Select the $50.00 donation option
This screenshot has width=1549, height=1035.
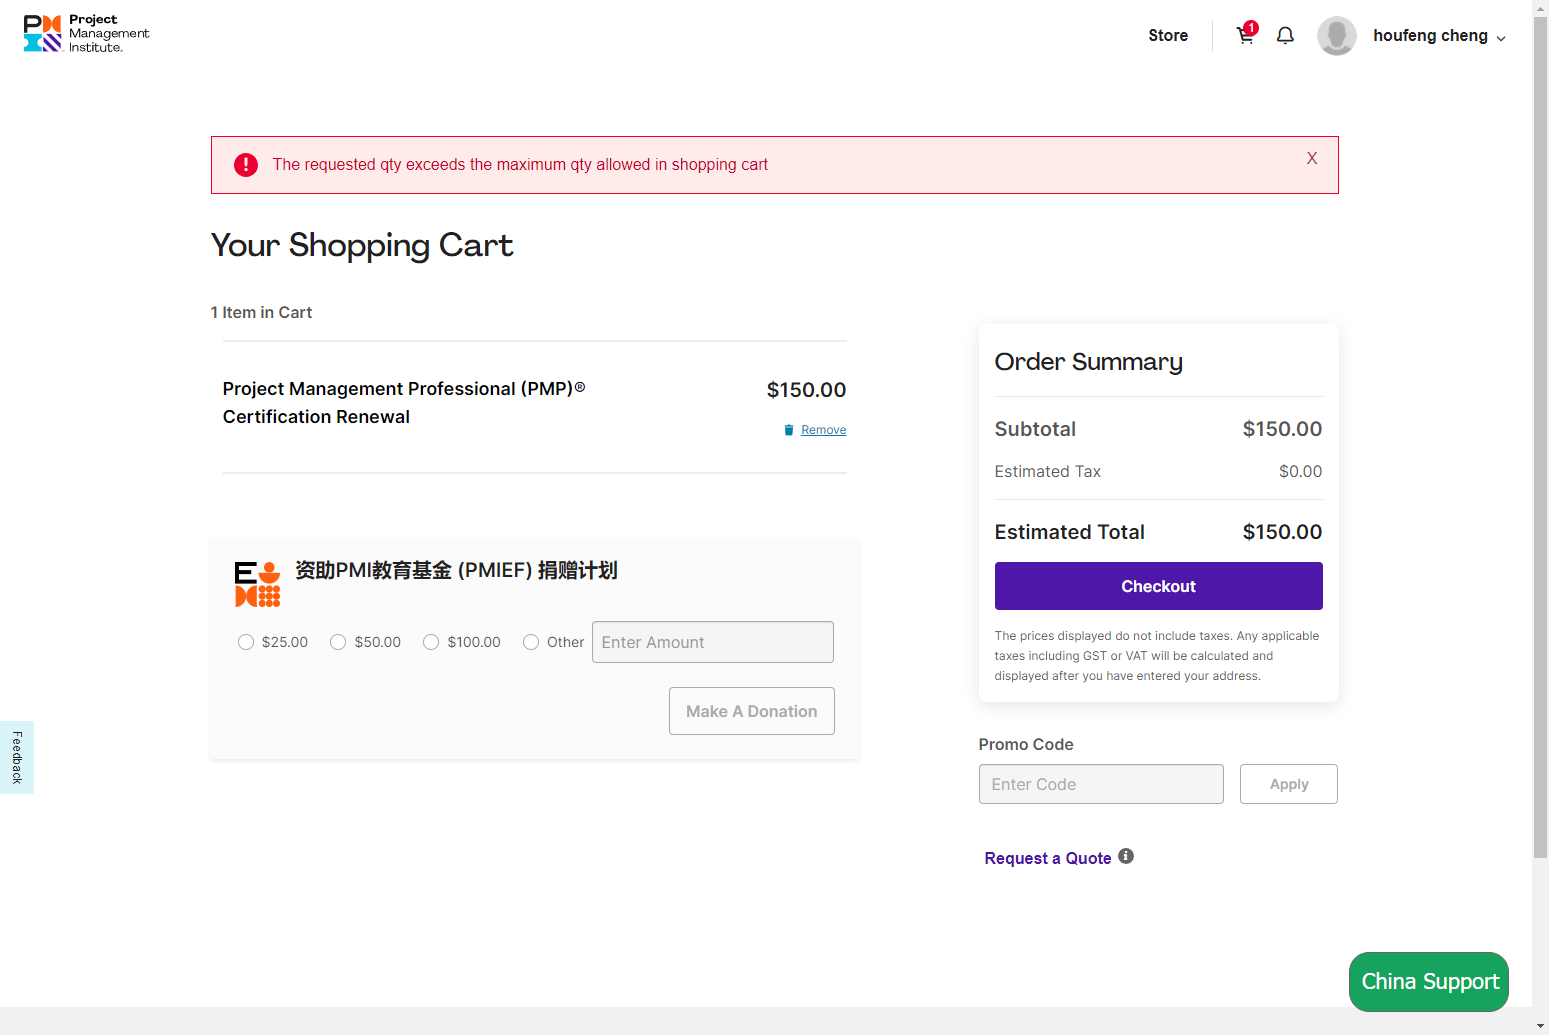click(338, 642)
